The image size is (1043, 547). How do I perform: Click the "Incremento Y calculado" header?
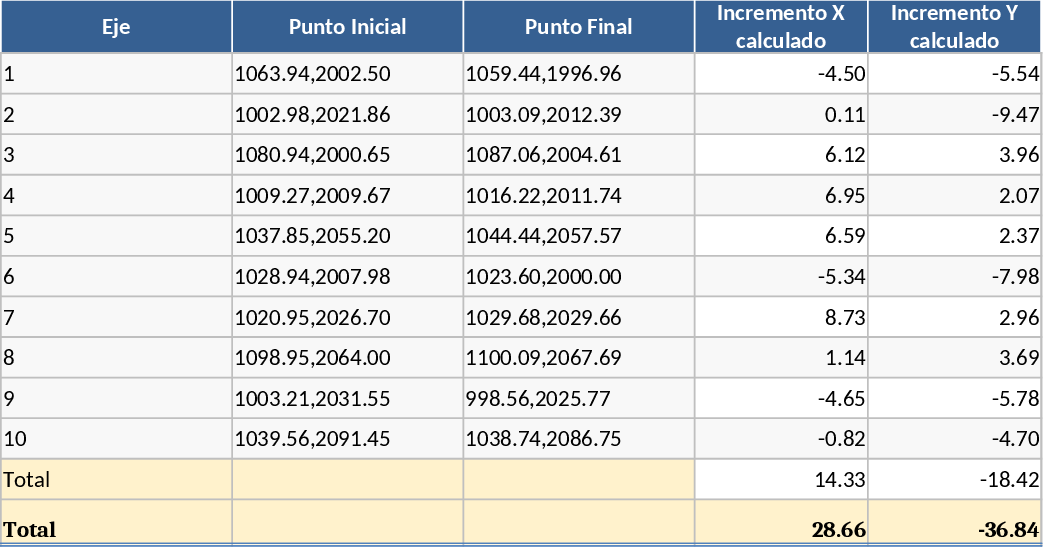pyautogui.click(x=954, y=27)
